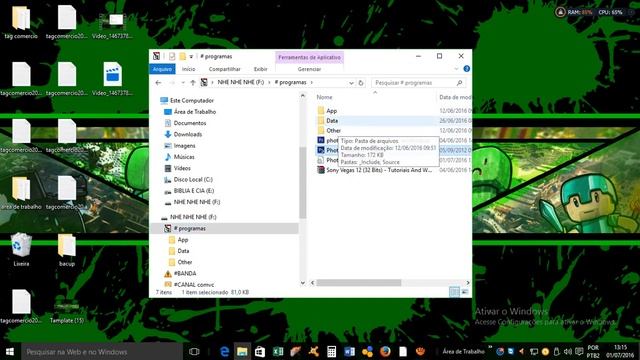
Task: Switch to Large Icons view layout icon
Action: (464, 292)
